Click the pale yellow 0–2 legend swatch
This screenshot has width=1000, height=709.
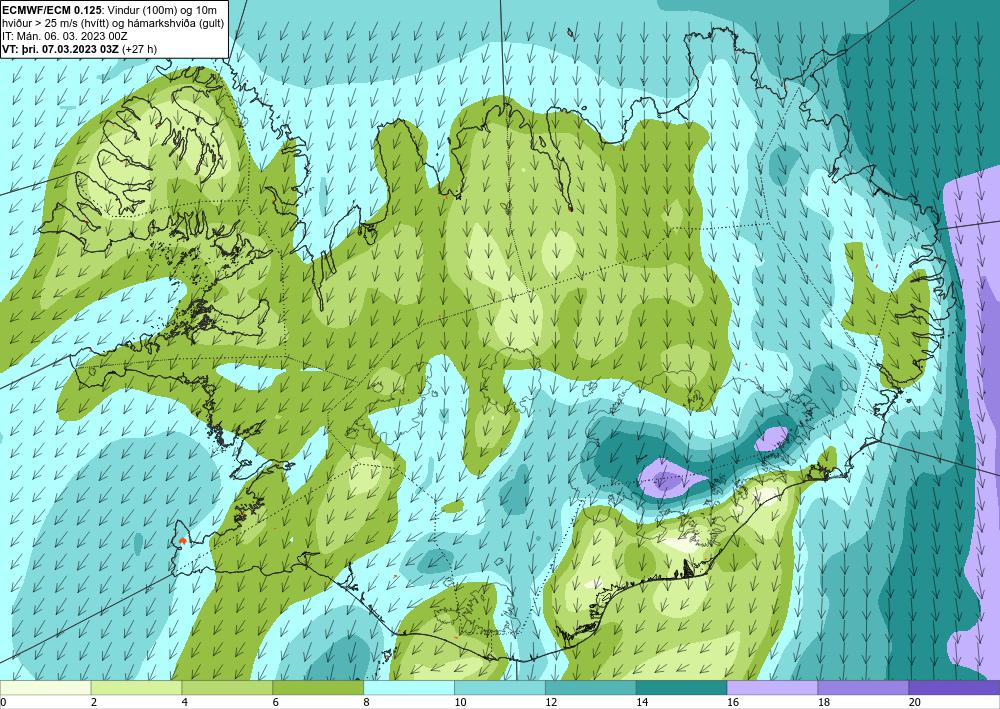pyautogui.click(x=45, y=688)
